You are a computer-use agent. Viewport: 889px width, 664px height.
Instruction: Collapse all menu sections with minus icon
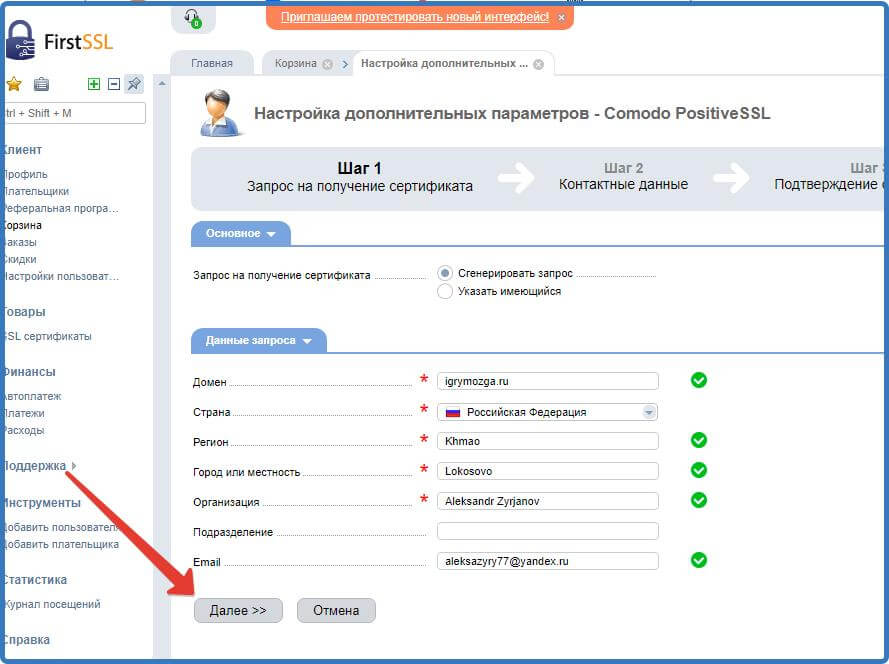[x=114, y=84]
